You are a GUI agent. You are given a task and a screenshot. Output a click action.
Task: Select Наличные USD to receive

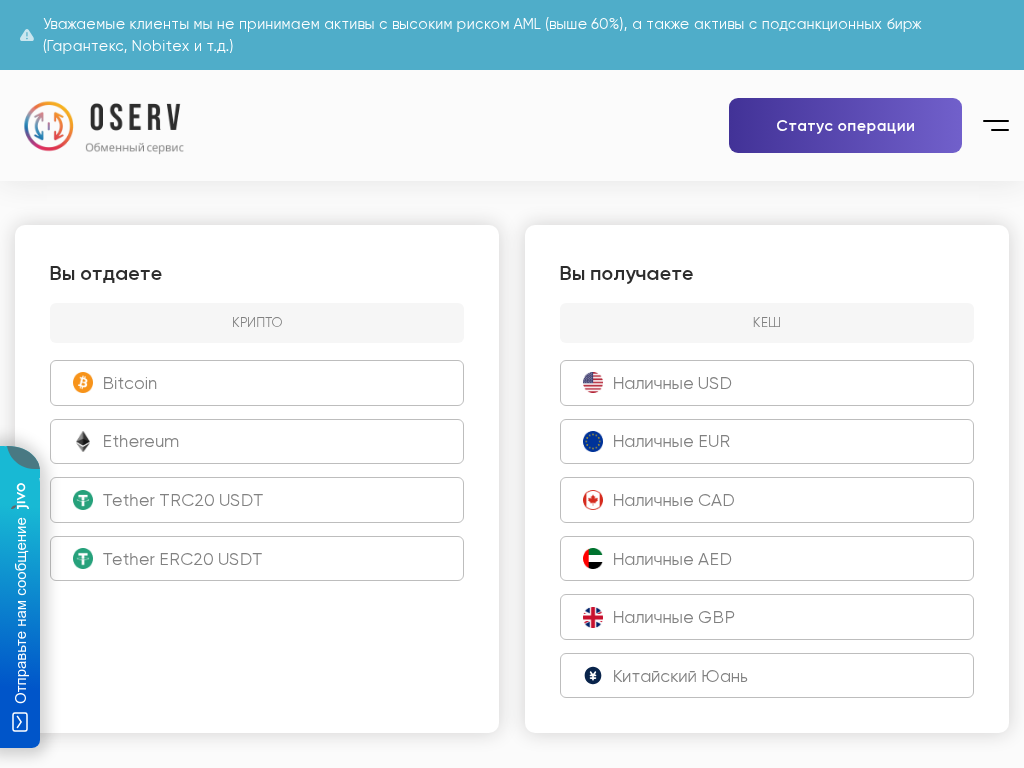(767, 383)
